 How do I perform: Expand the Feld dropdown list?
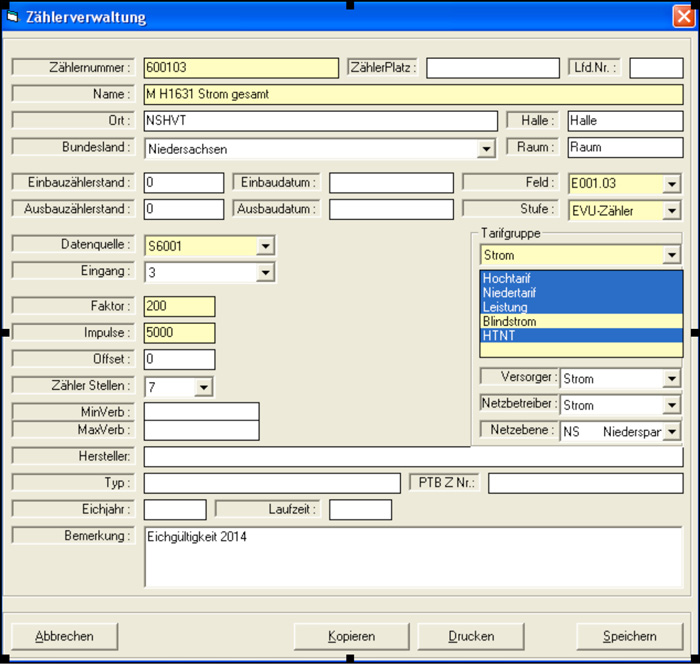671,184
